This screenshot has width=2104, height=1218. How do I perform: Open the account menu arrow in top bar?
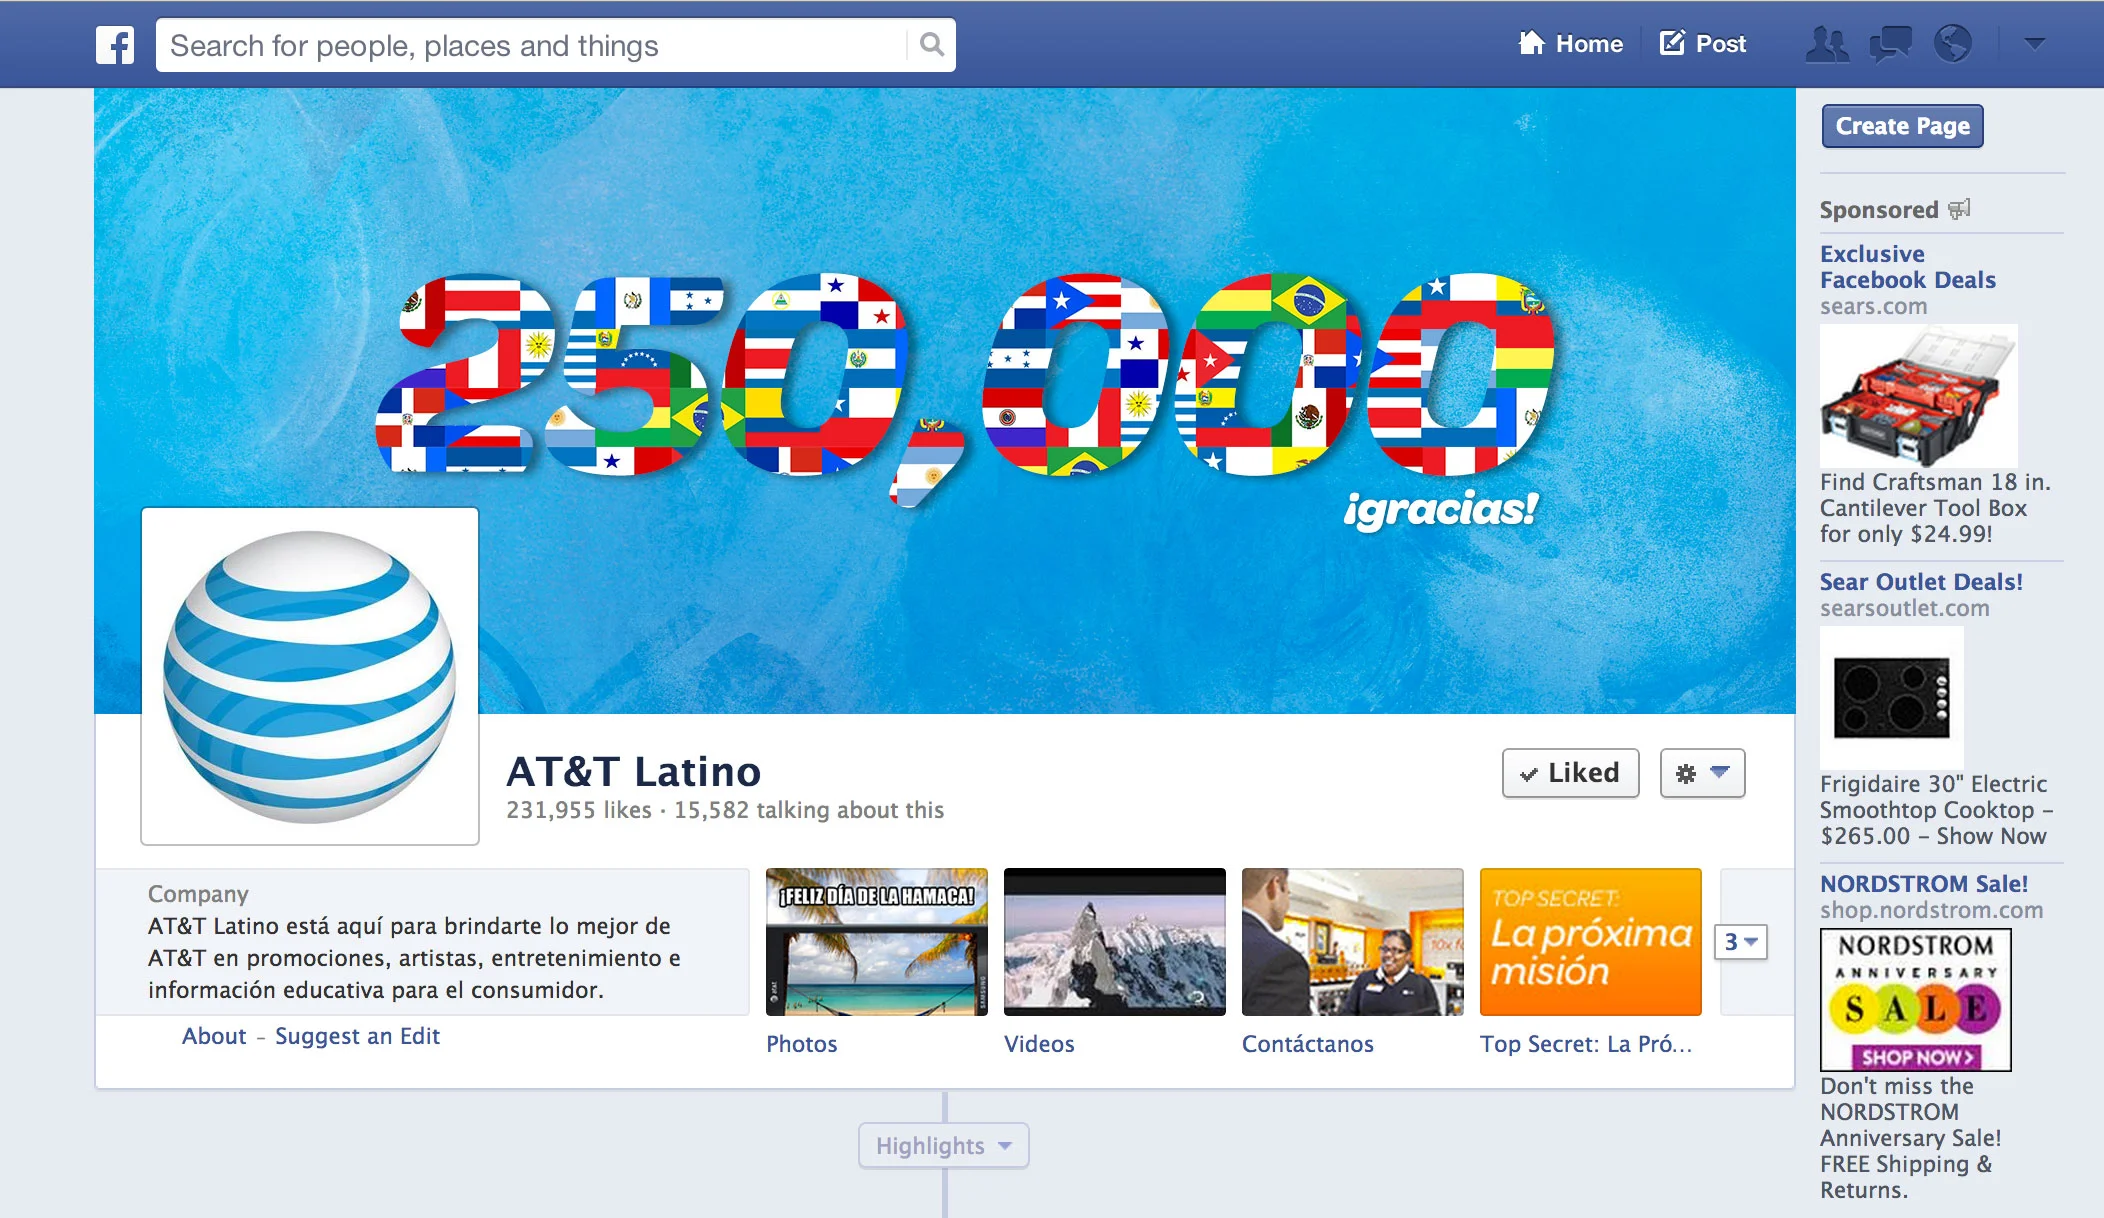(2034, 44)
